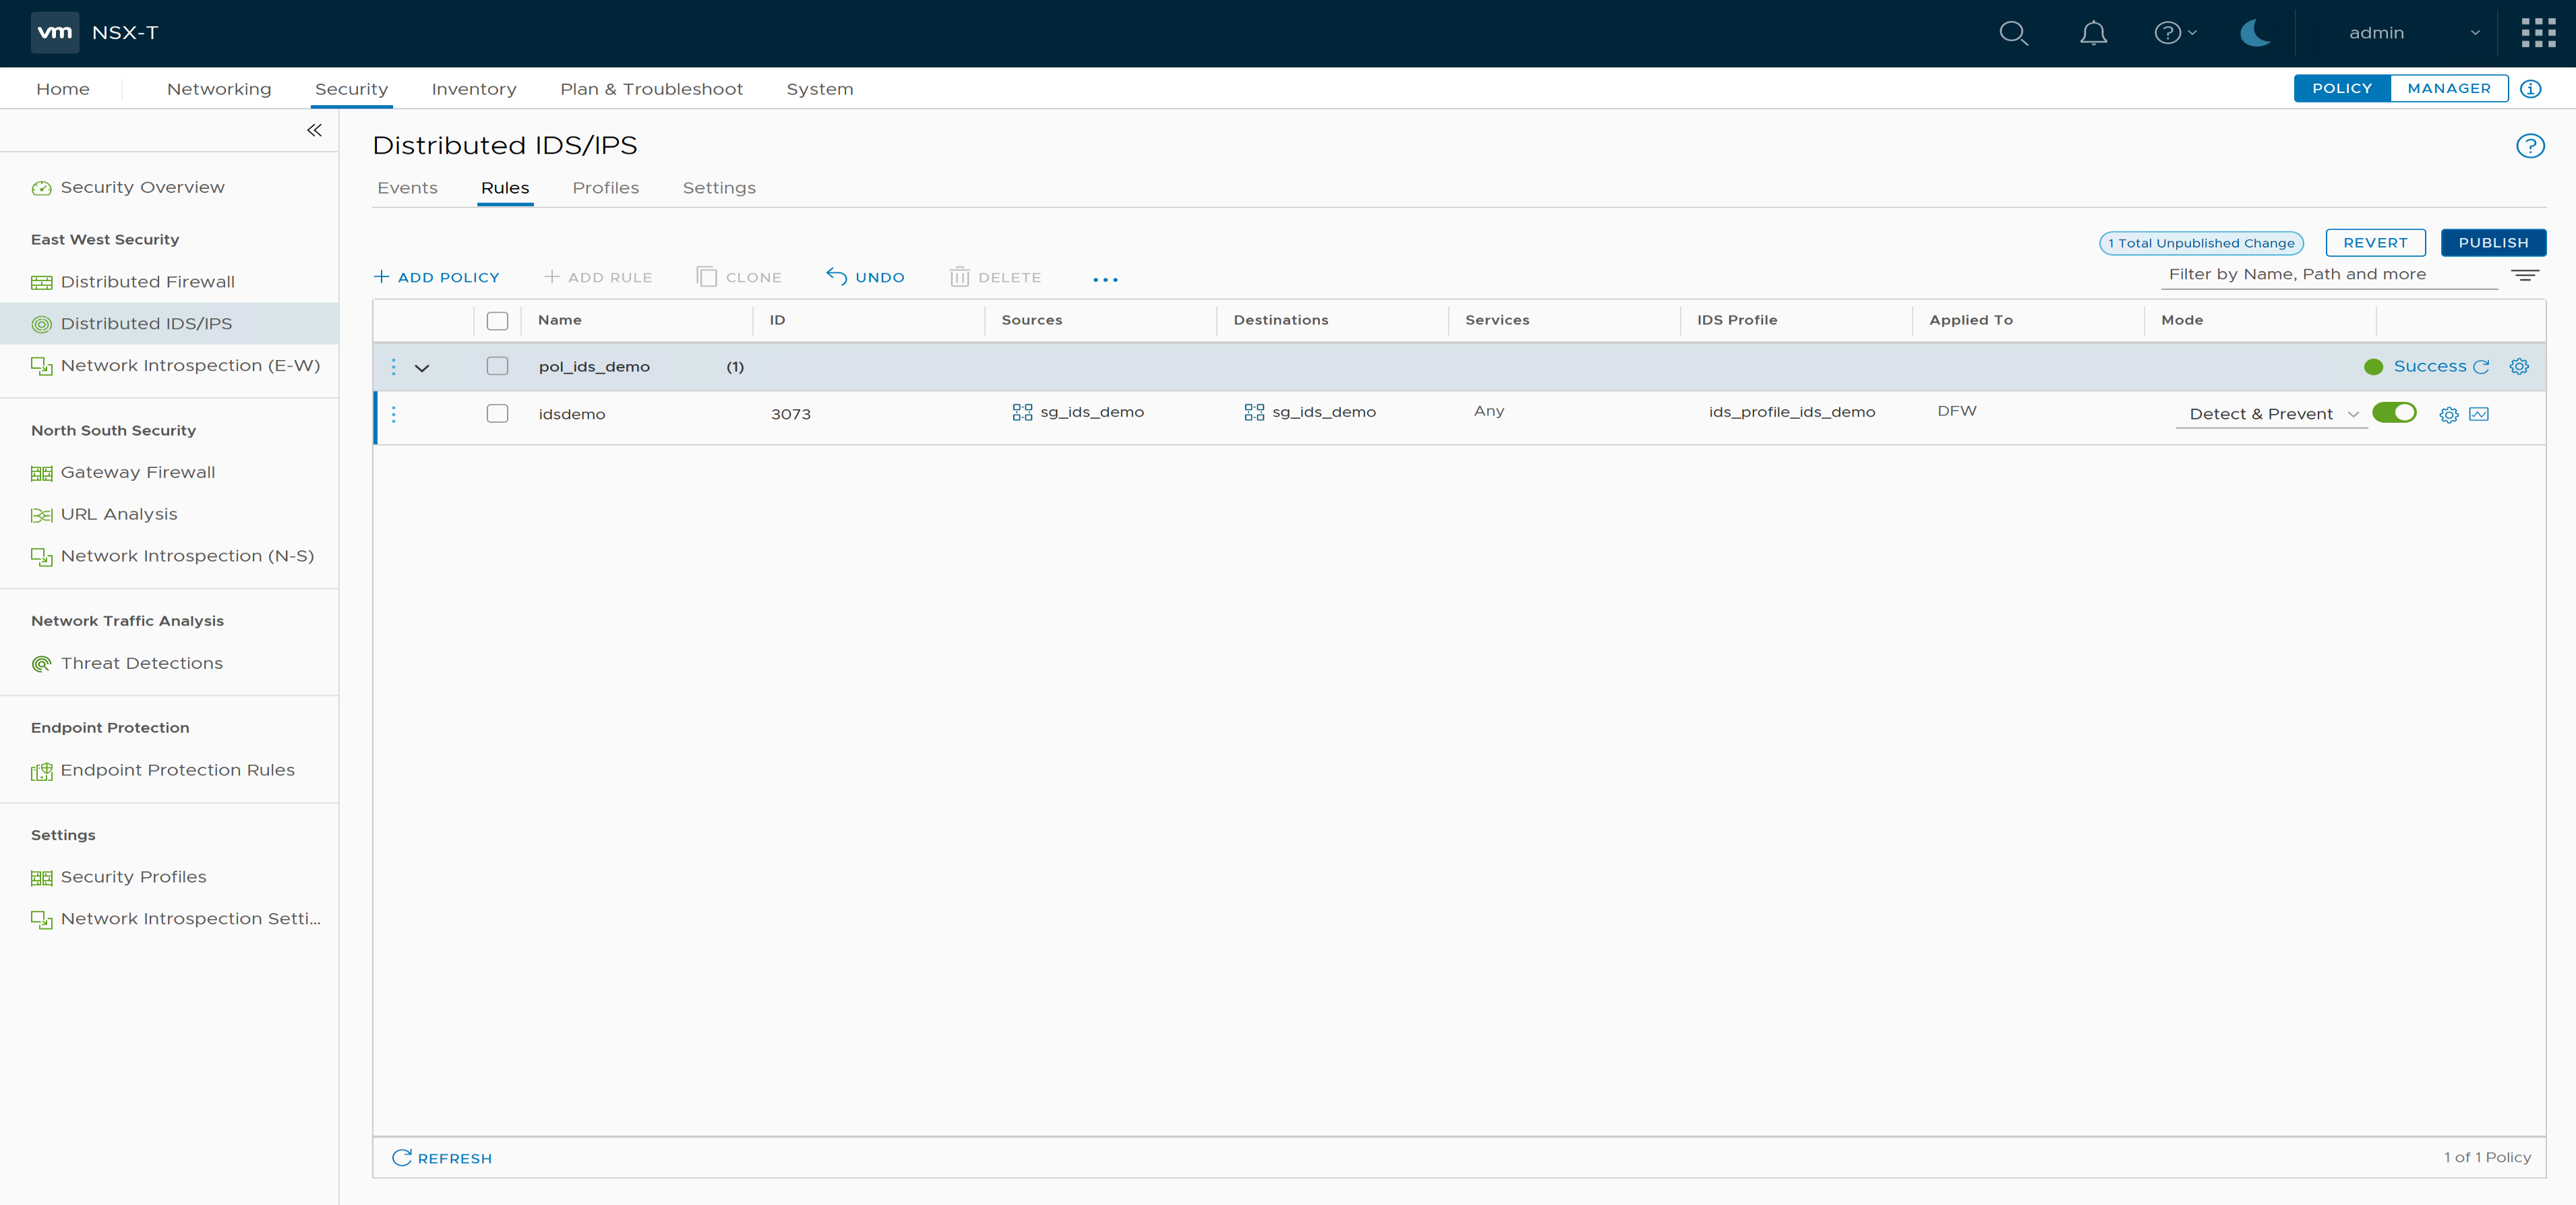
Task: Switch to the Events sub-tab
Action: point(407,188)
